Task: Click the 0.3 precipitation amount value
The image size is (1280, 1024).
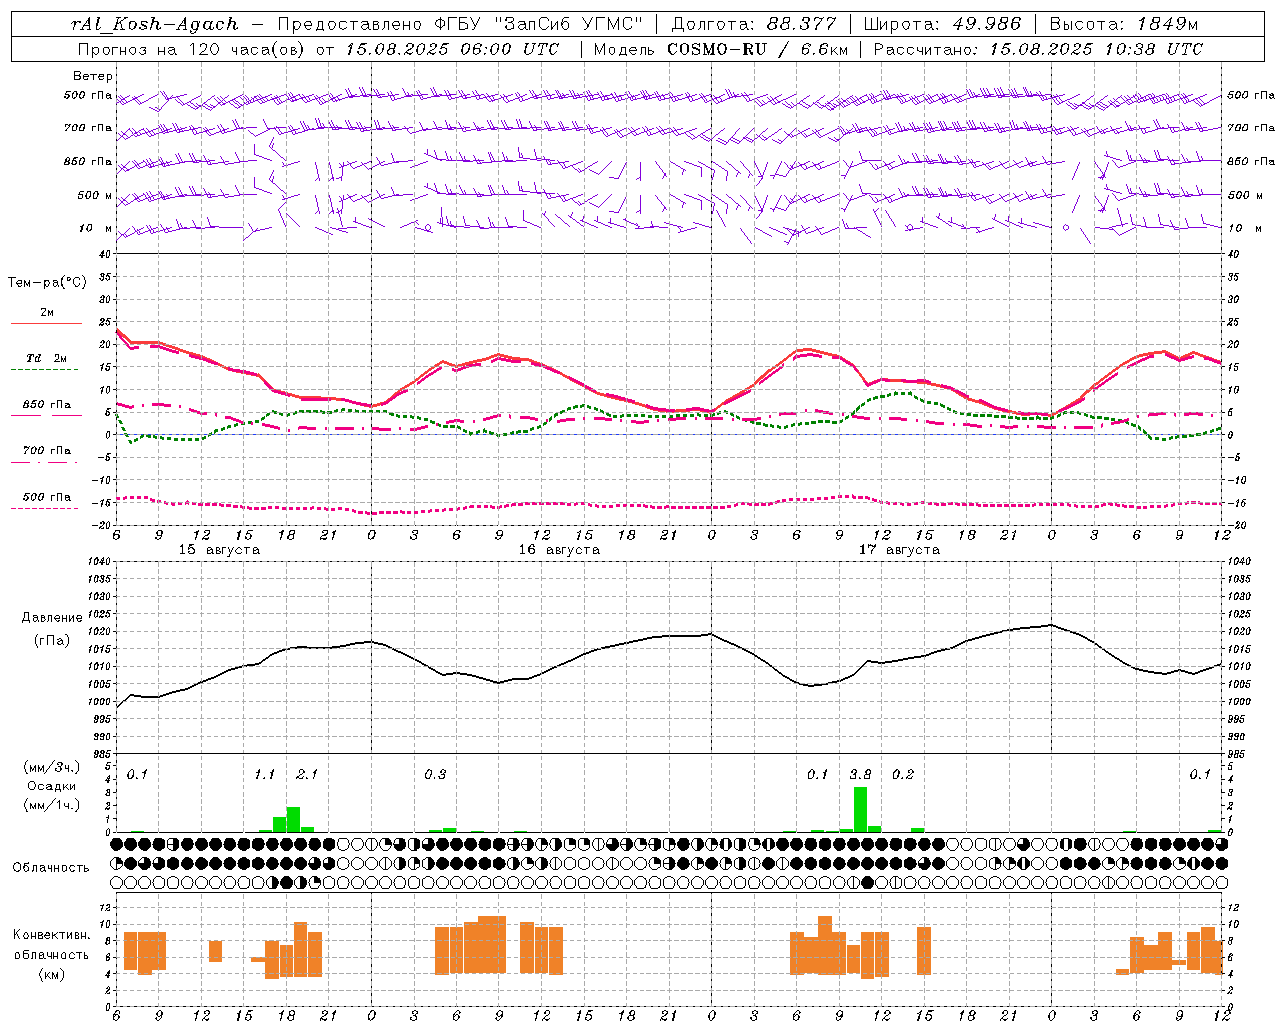Action: (x=435, y=774)
